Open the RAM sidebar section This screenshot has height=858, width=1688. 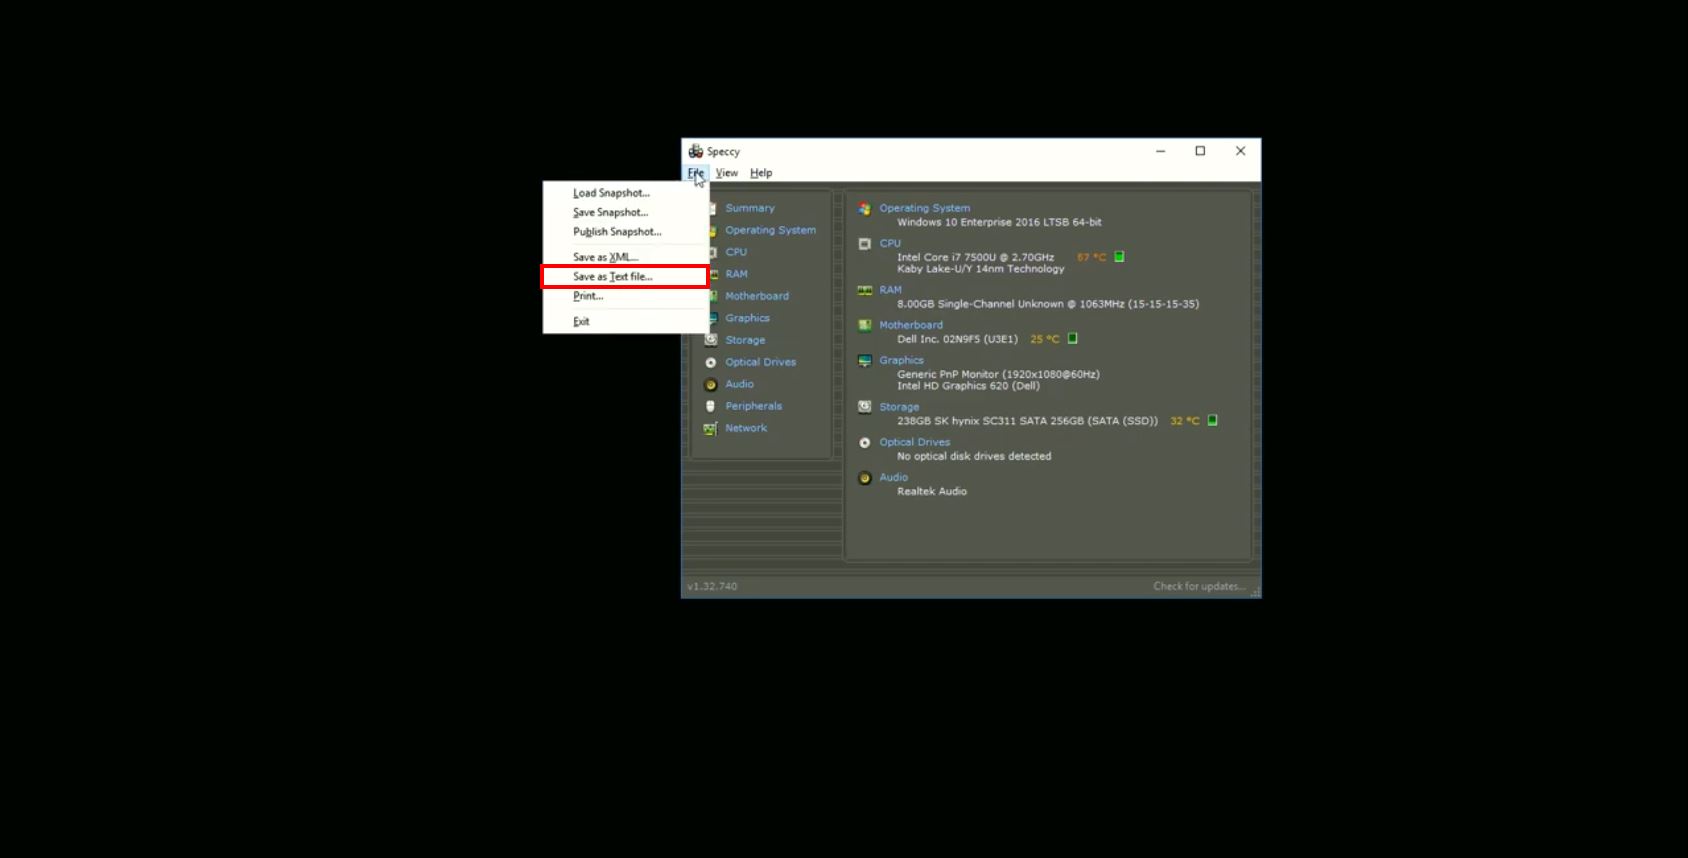737,274
